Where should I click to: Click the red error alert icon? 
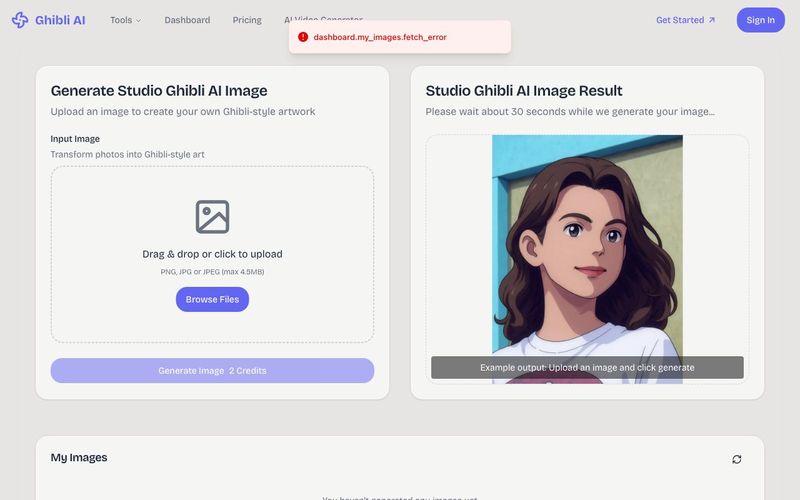click(303, 37)
